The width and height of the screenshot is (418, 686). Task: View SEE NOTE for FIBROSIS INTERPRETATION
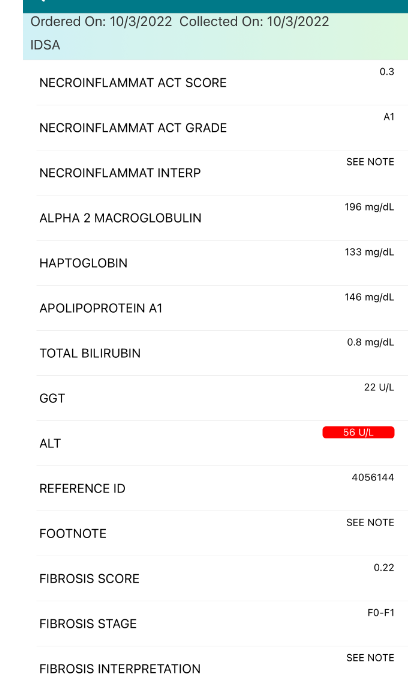[x=370, y=658]
